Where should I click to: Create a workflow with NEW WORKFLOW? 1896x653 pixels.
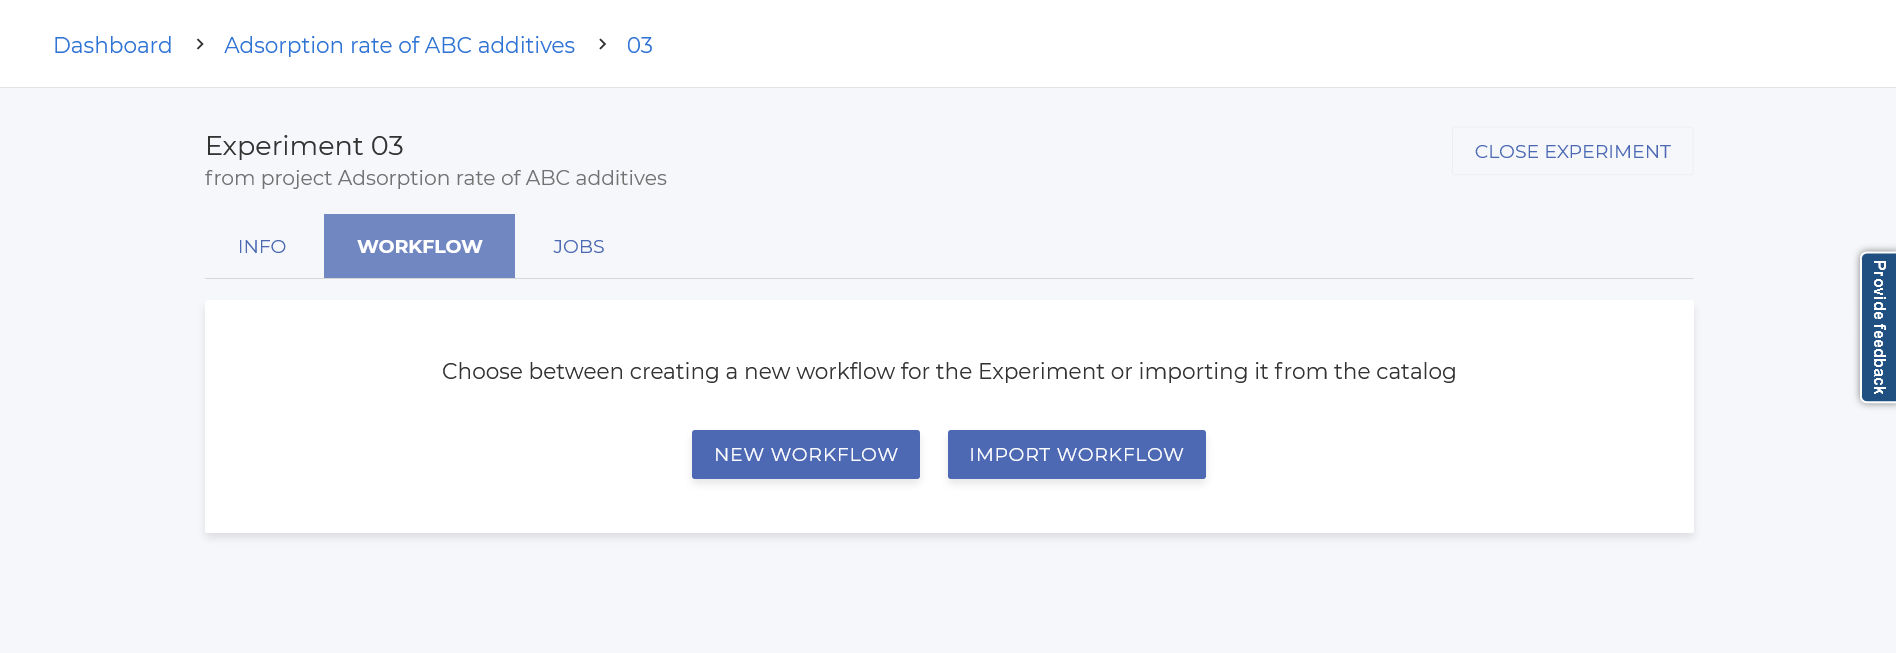805,454
